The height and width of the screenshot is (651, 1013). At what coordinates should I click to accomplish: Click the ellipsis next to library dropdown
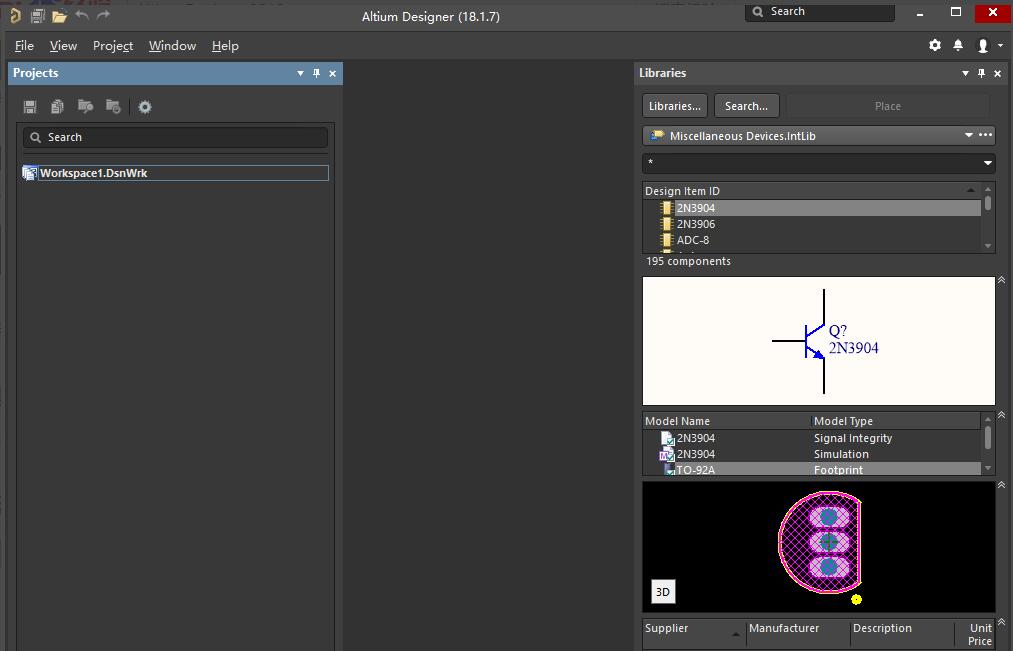click(985, 135)
